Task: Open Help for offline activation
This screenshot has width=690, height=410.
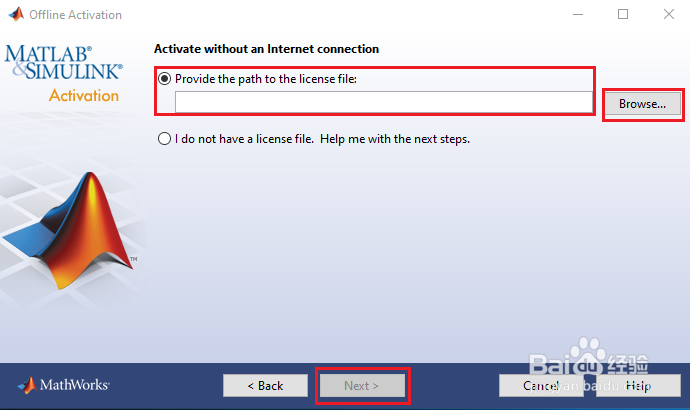Action: (x=637, y=385)
